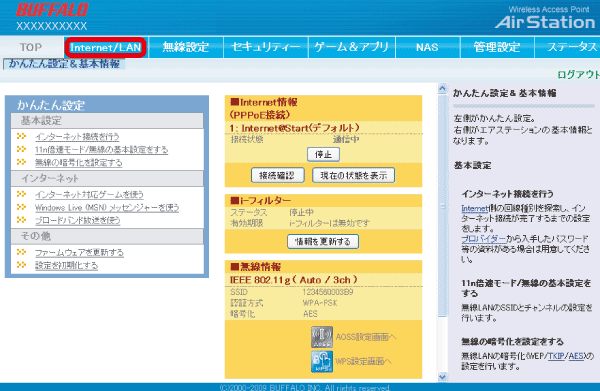
Task: Click the scrollbar up arrow
Action: 442,89
